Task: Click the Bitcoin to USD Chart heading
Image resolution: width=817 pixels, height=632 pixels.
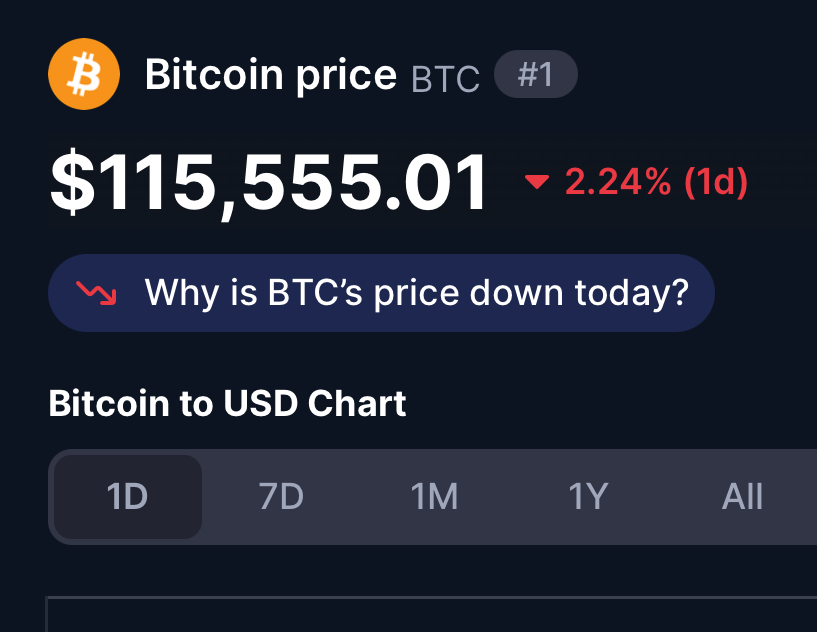Action: click(227, 403)
